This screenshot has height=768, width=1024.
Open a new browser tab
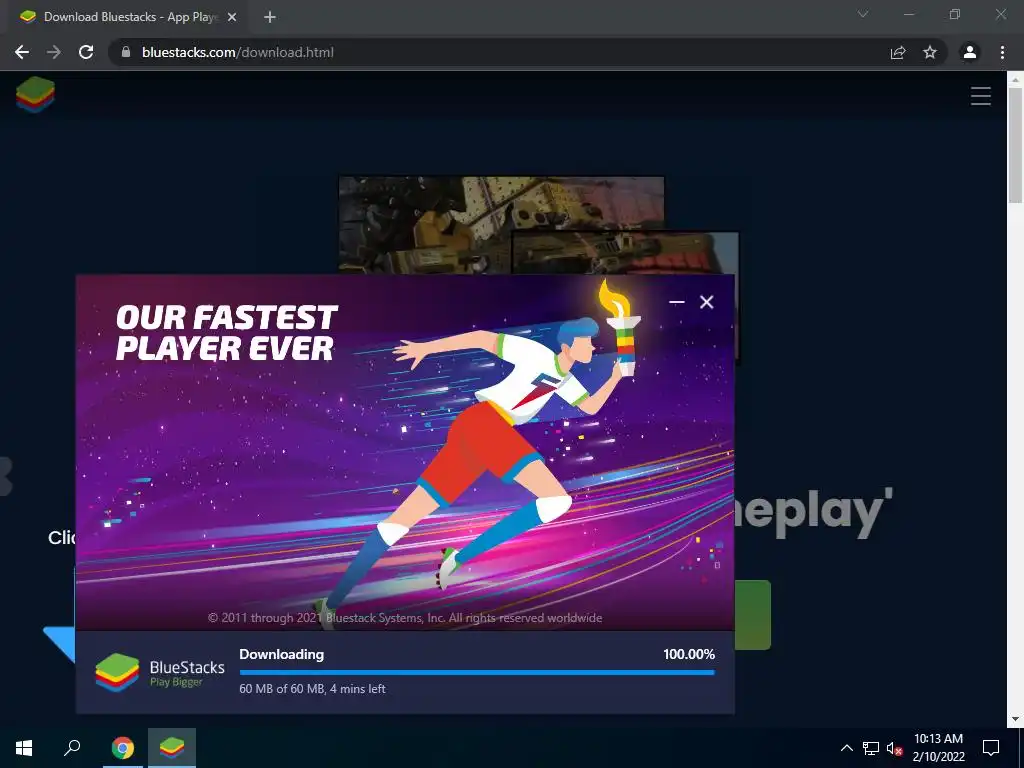[x=270, y=18]
